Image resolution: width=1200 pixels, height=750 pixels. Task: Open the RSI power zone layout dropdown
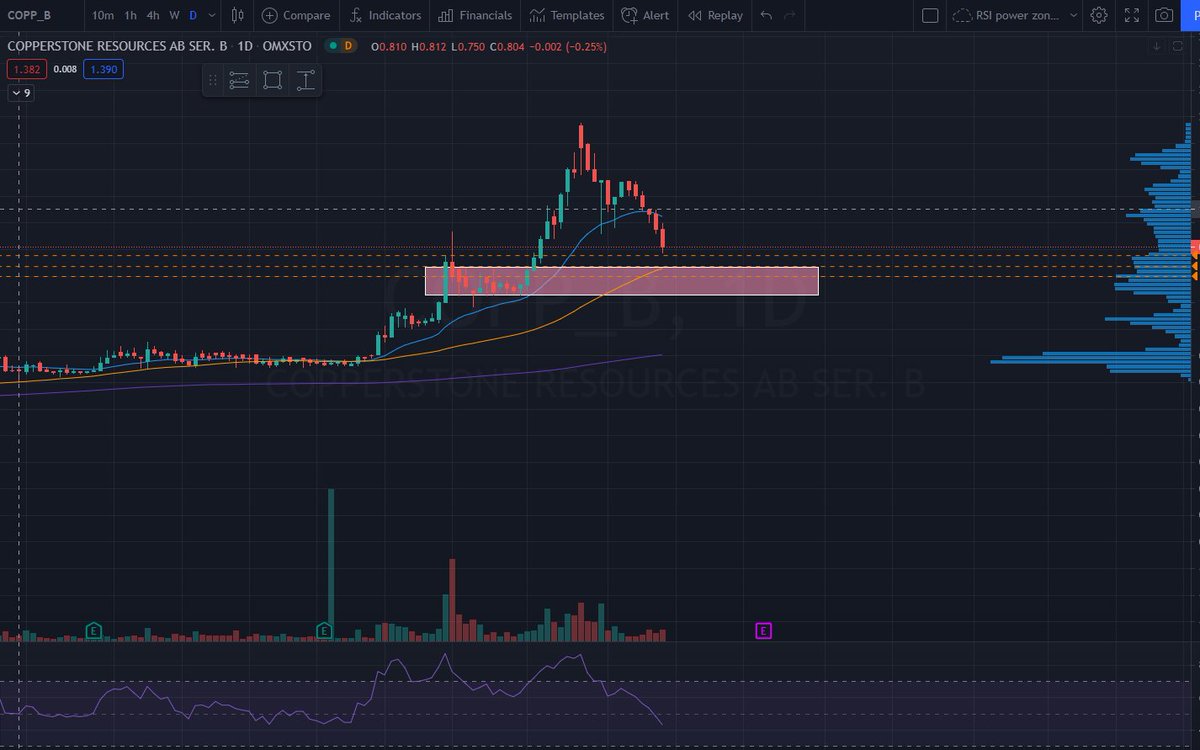point(1016,15)
